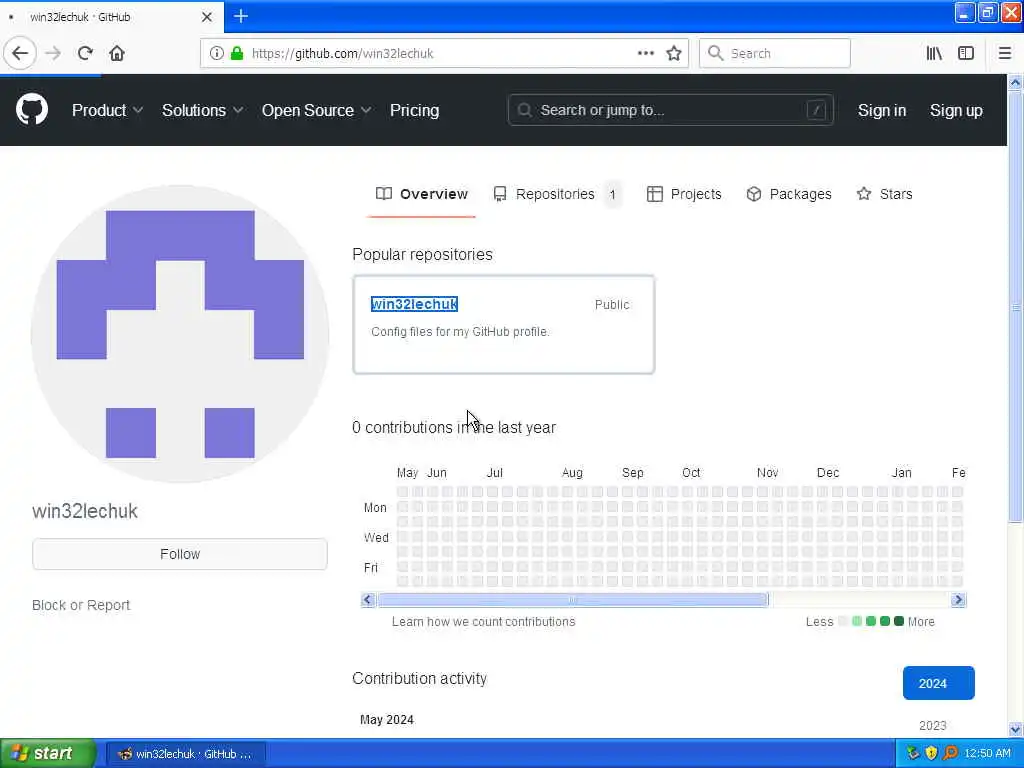
Task: Expand the Solutions dropdown menu
Action: point(202,110)
